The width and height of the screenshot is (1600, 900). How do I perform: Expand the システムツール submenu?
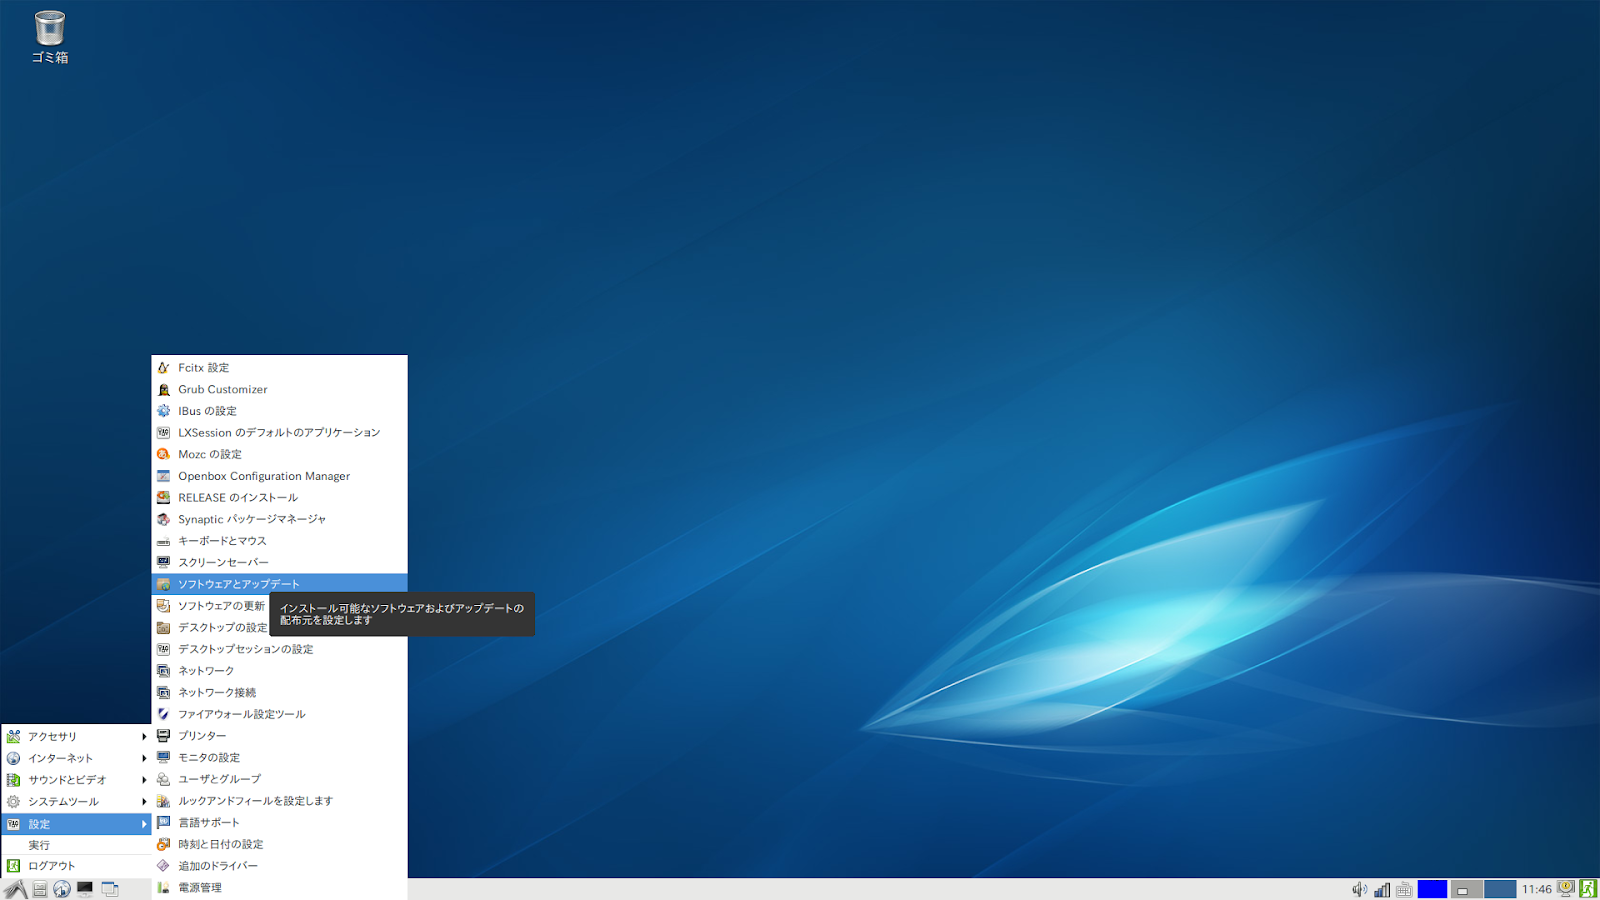[x=60, y=801]
